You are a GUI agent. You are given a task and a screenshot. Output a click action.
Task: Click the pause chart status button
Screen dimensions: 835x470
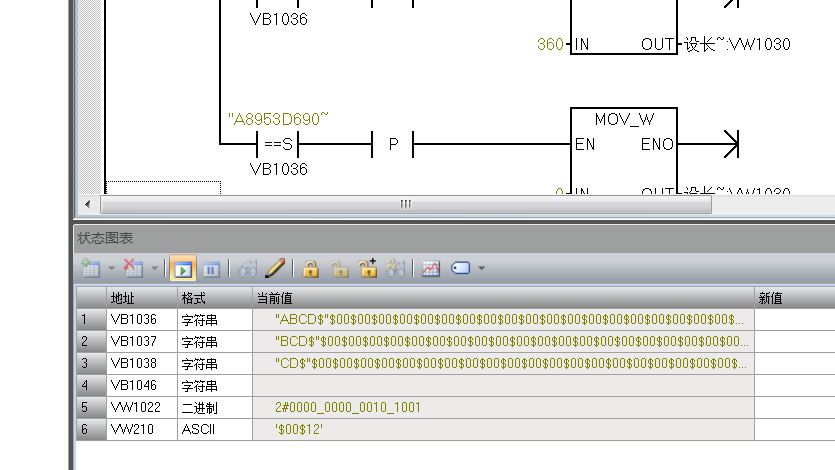211,269
